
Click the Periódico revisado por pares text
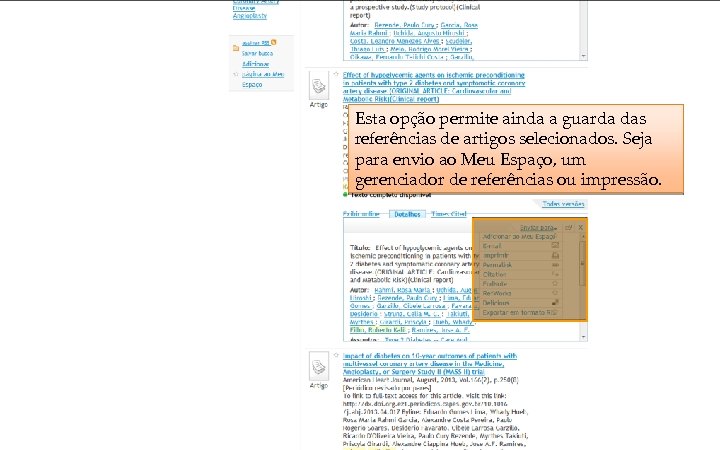pos(387,388)
